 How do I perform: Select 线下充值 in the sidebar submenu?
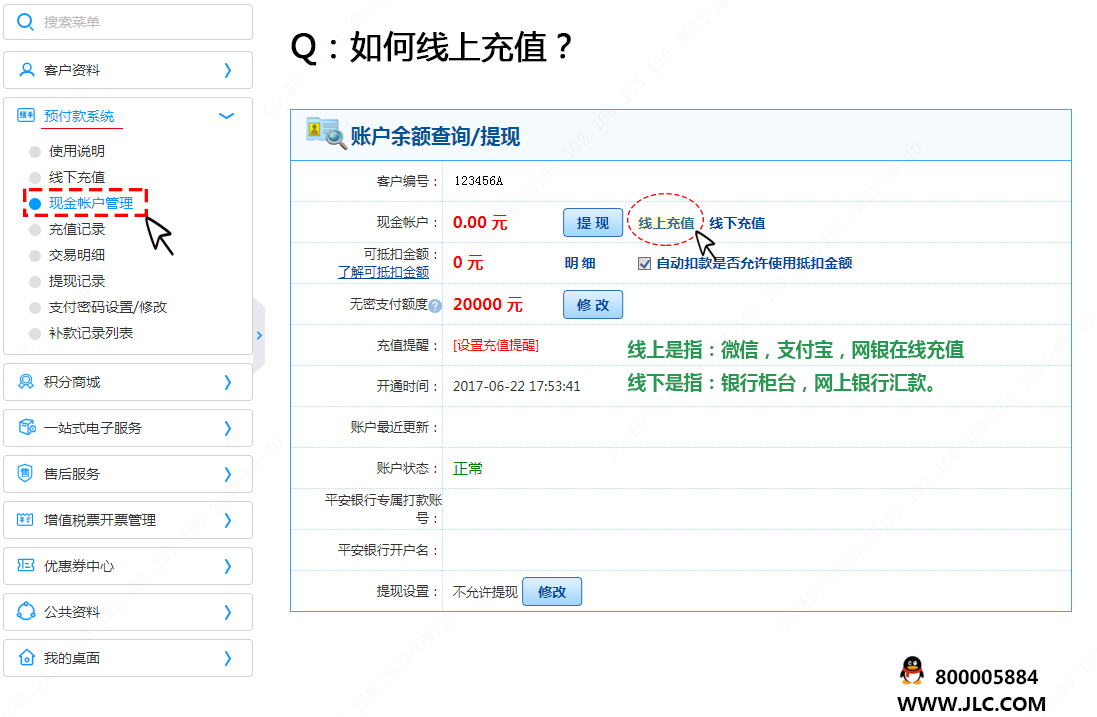pos(77,177)
